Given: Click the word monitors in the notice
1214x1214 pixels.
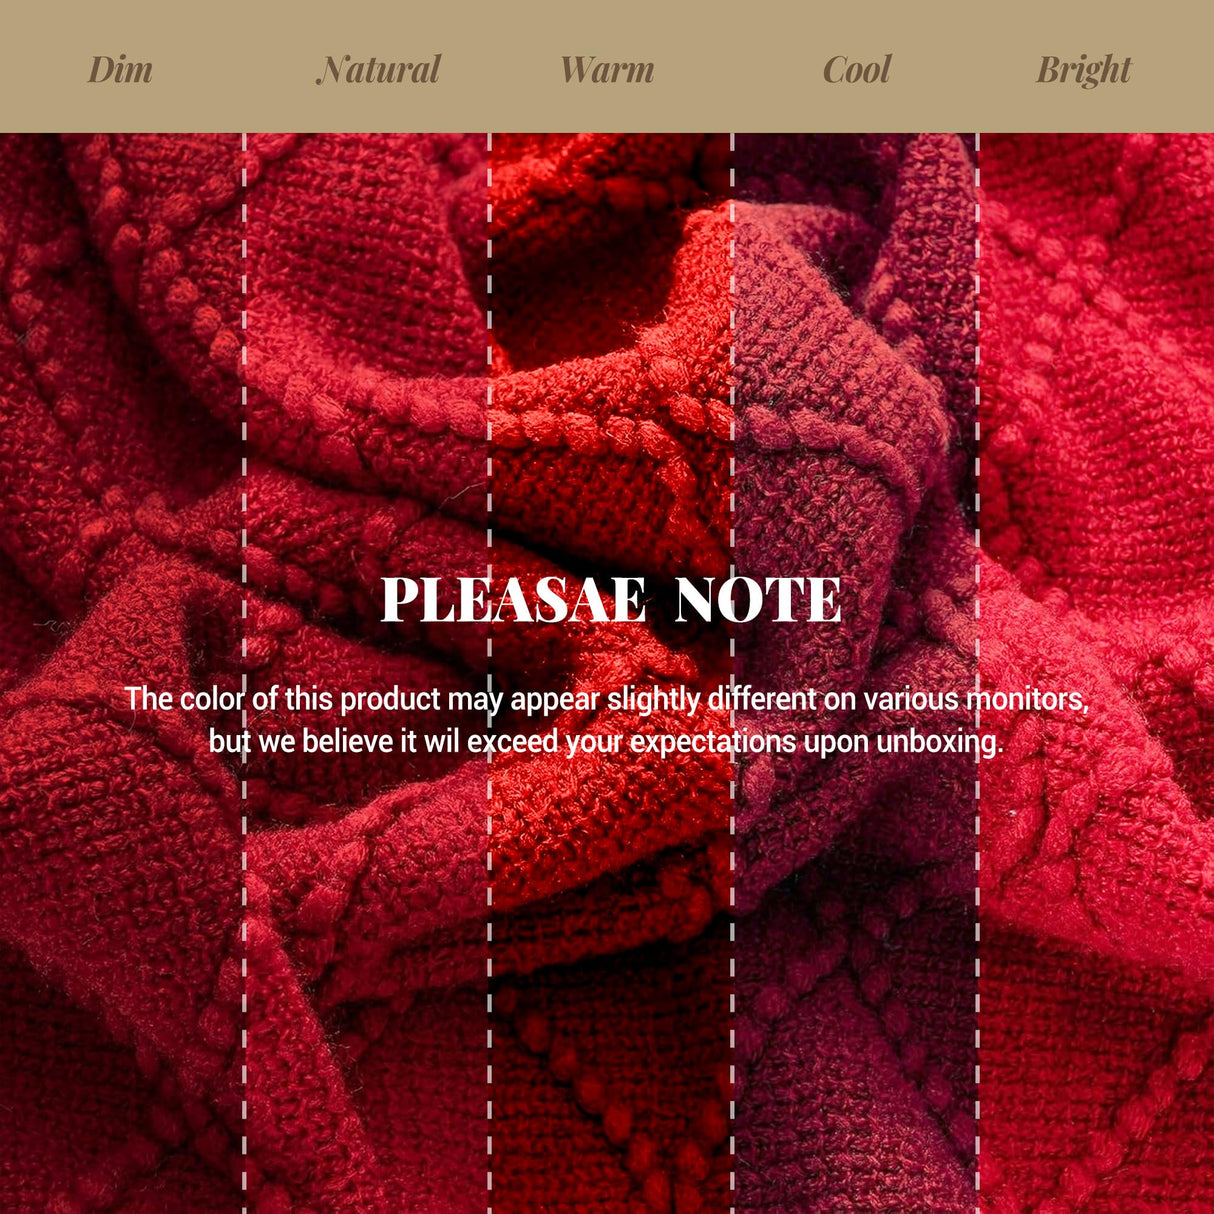Looking at the screenshot, I should click(1026, 699).
